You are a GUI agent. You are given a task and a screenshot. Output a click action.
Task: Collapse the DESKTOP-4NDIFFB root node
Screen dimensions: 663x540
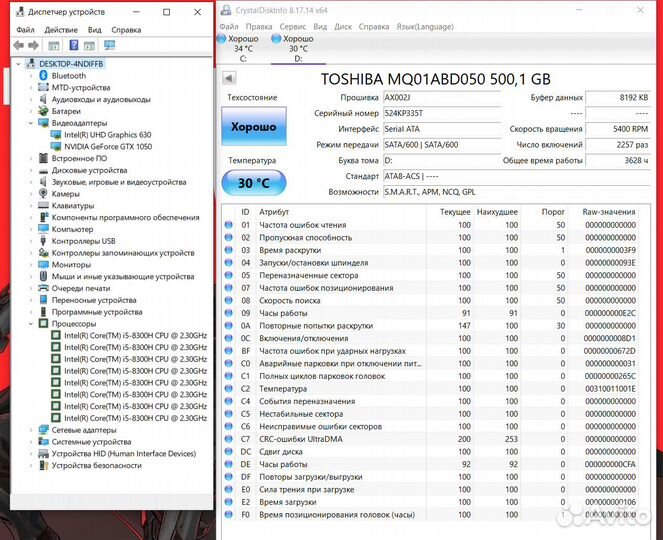(18, 64)
